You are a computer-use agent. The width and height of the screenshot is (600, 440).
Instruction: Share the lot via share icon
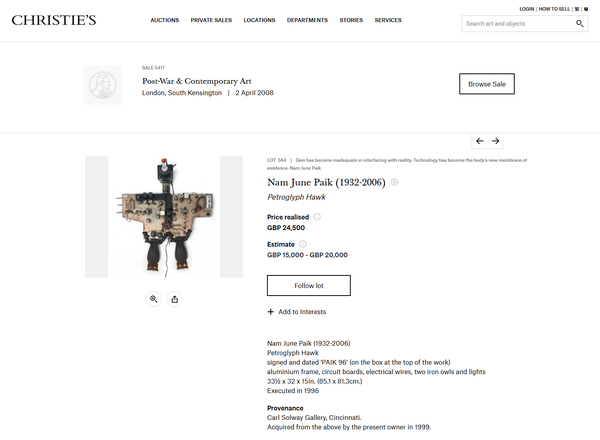coord(174,299)
